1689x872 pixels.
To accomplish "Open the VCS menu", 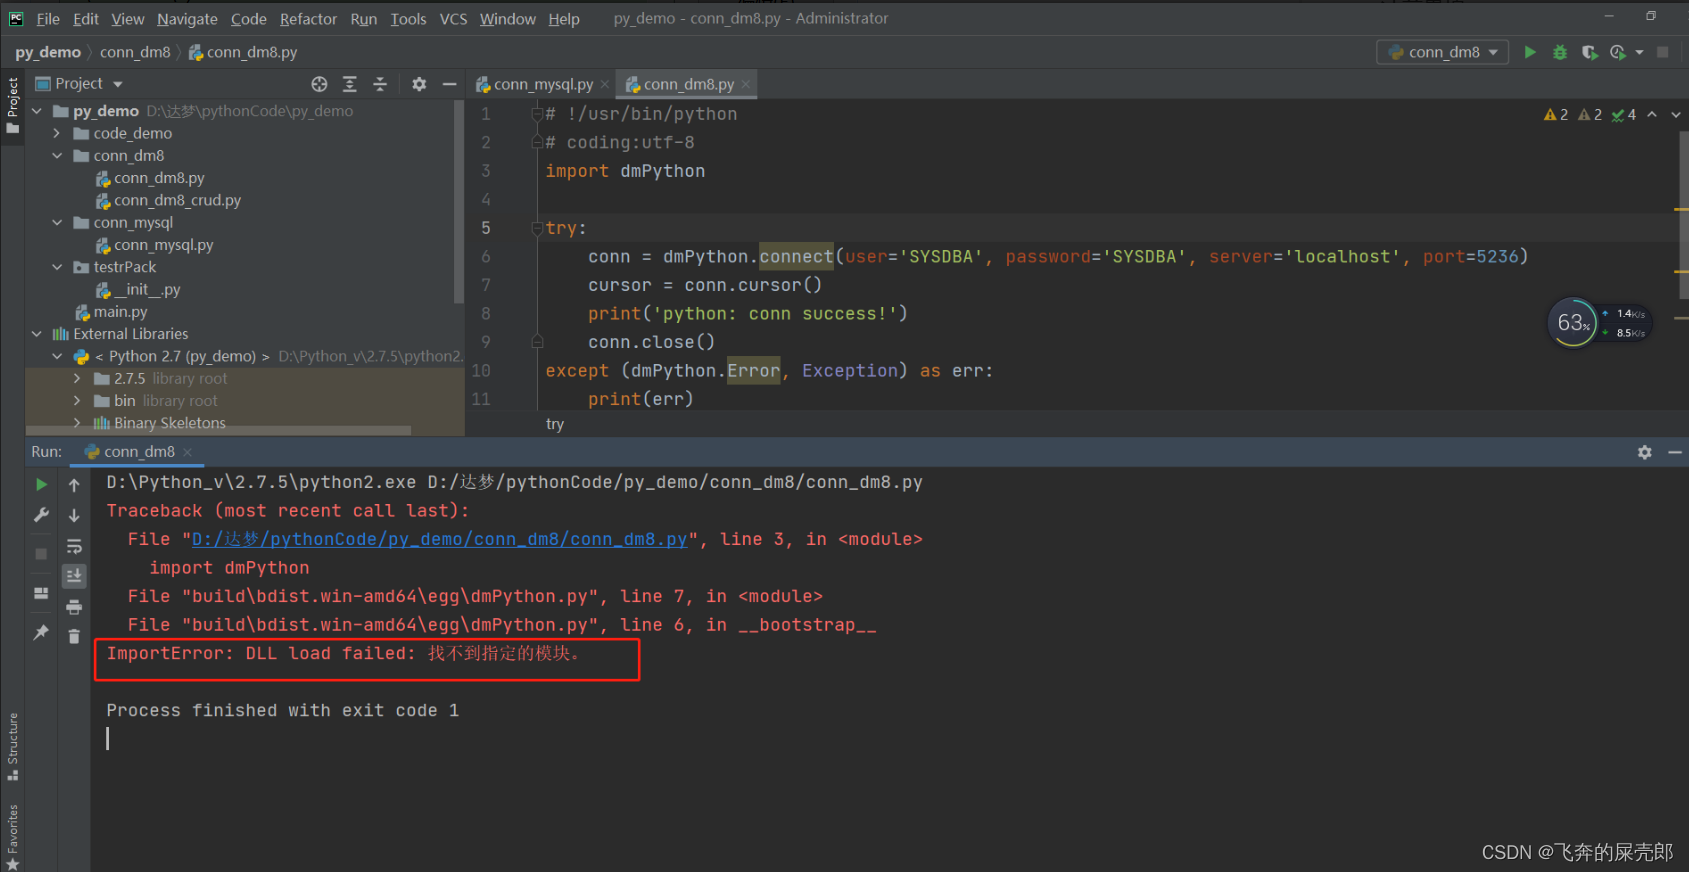I will [453, 18].
